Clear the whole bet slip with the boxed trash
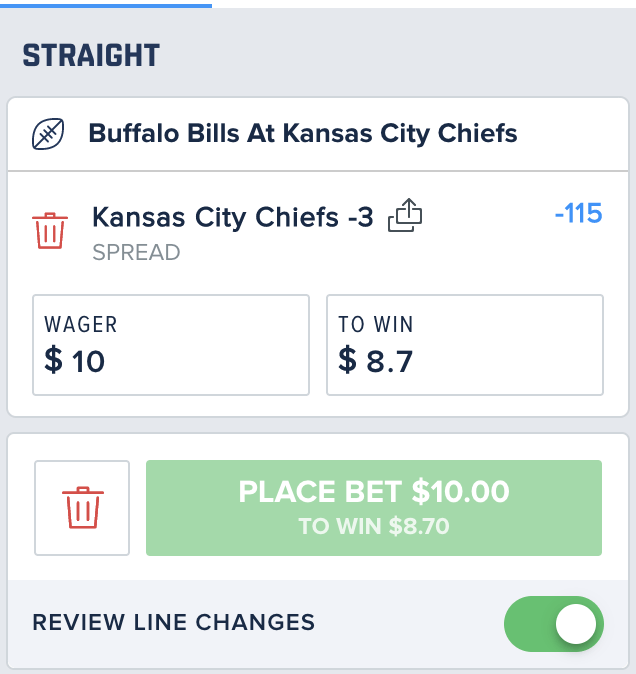This screenshot has width=636, height=674. (82, 508)
